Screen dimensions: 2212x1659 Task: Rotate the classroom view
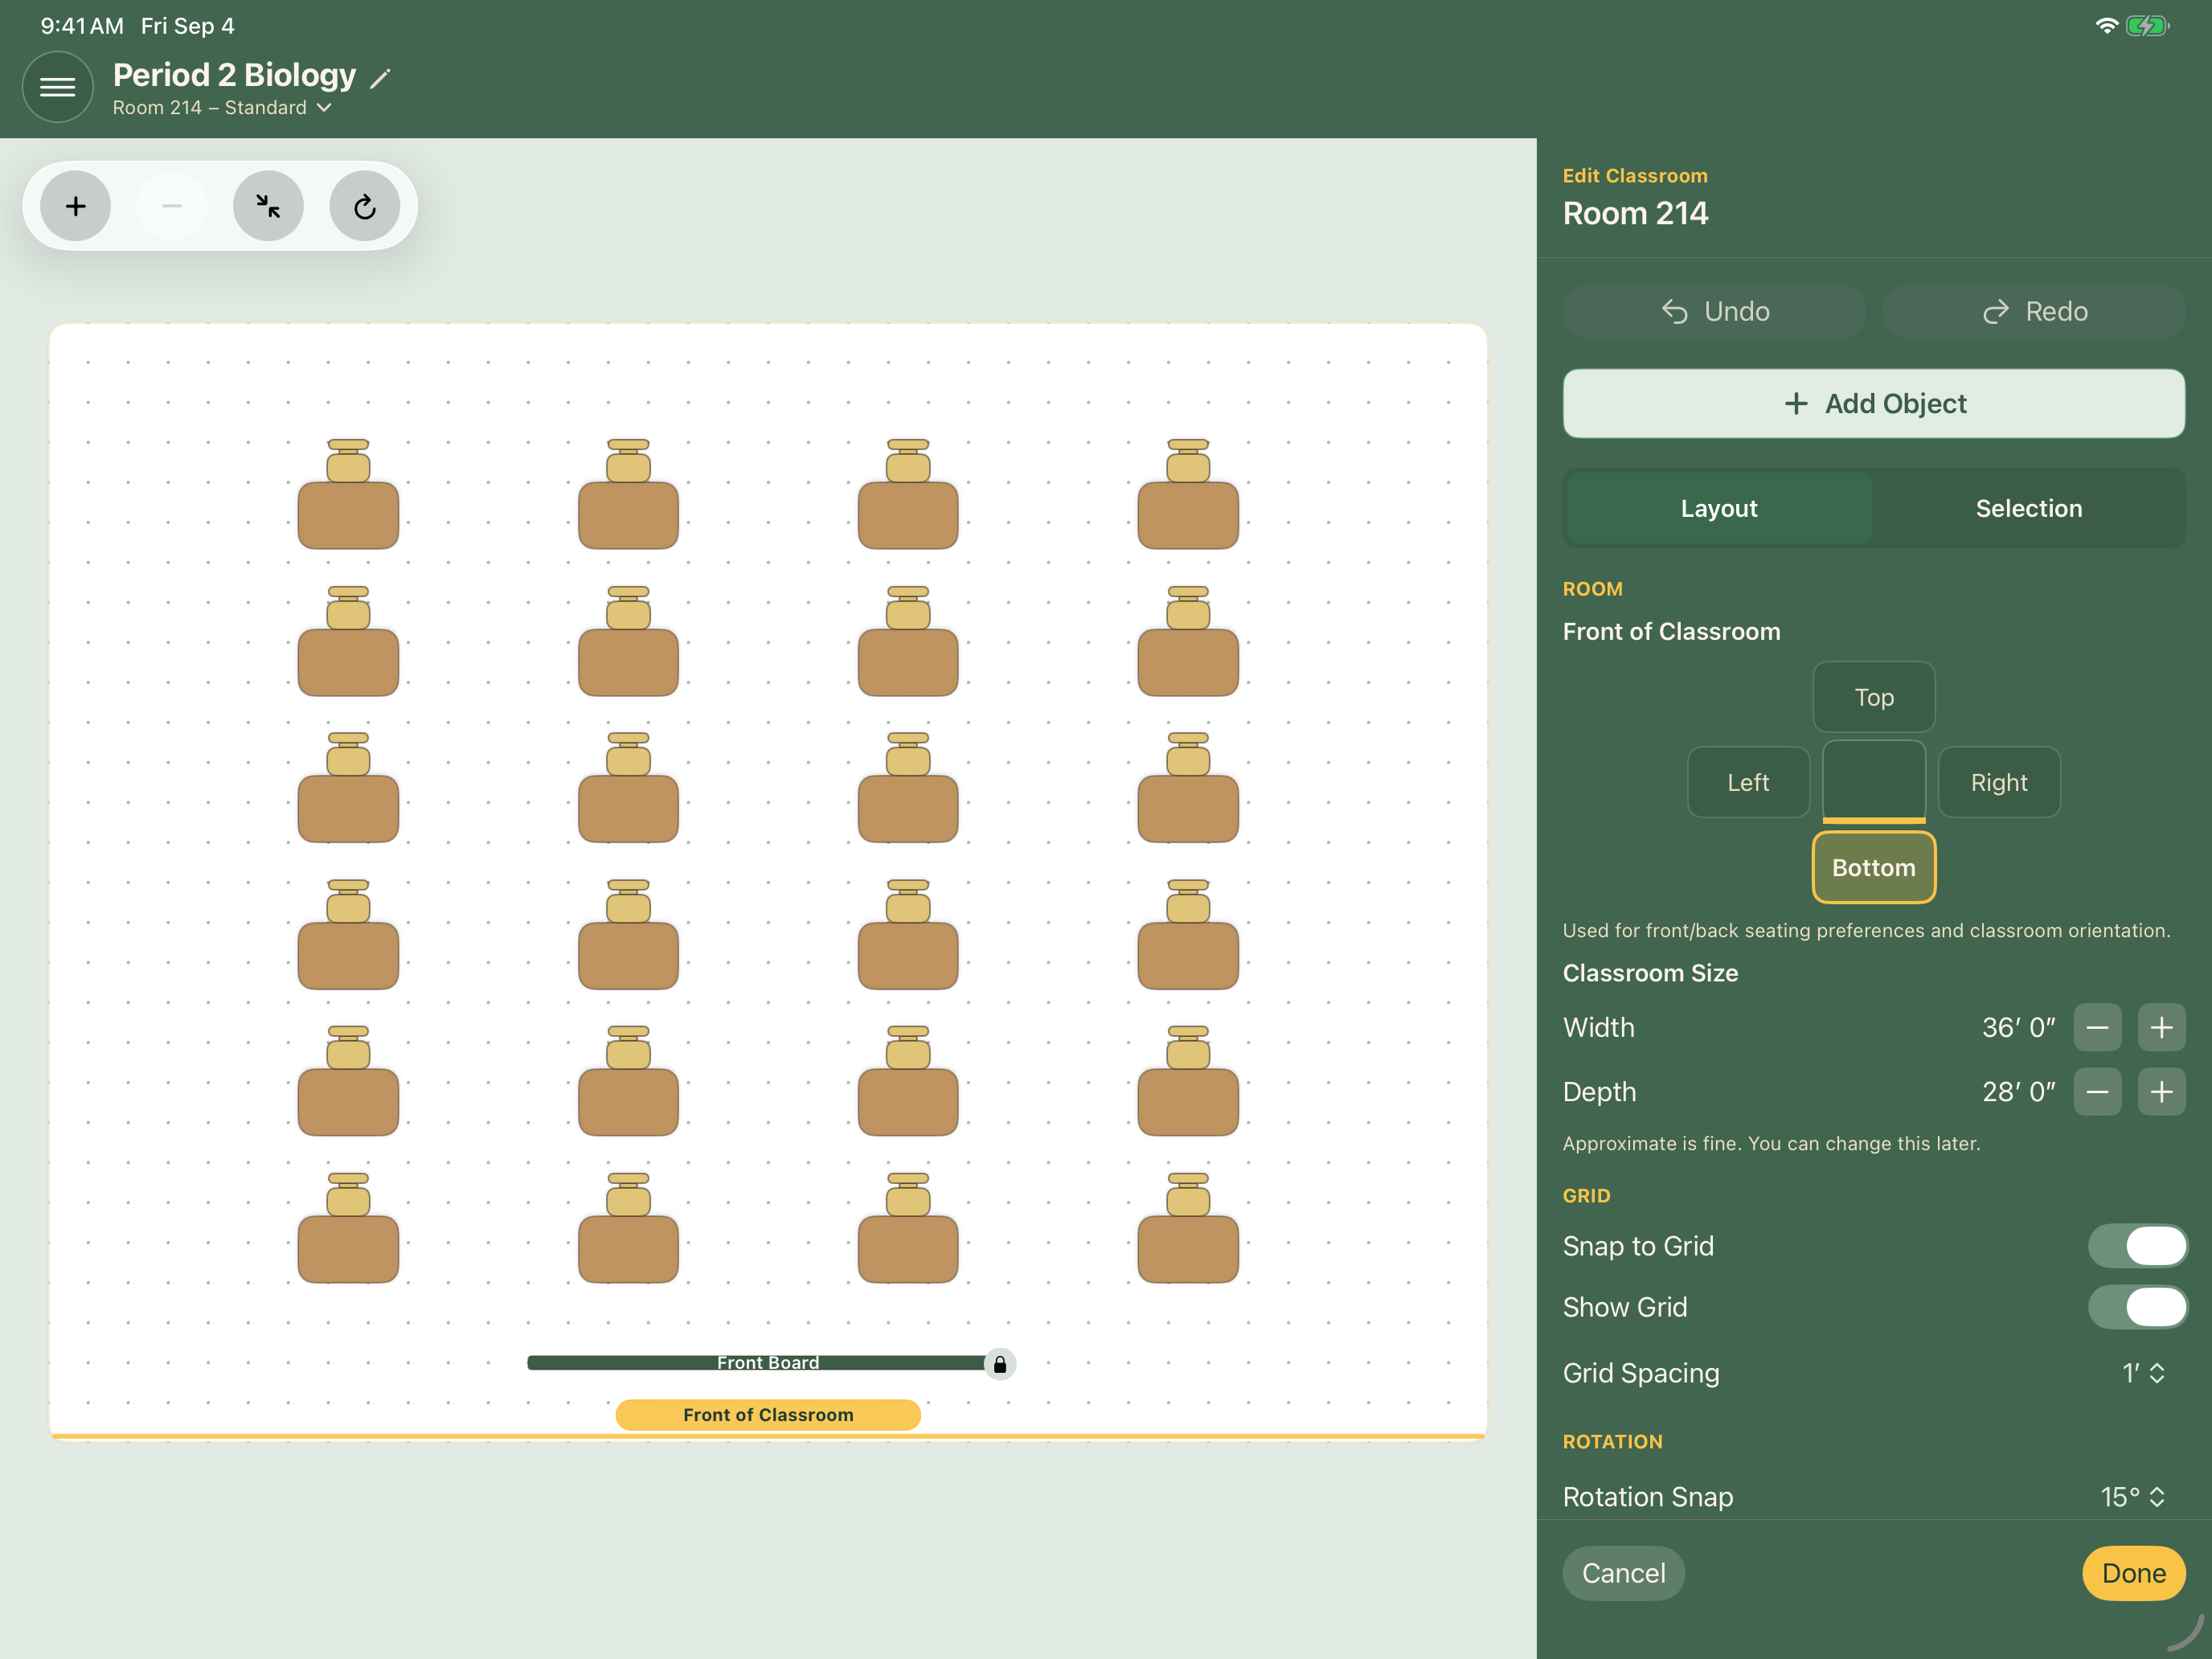pyautogui.click(x=365, y=206)
